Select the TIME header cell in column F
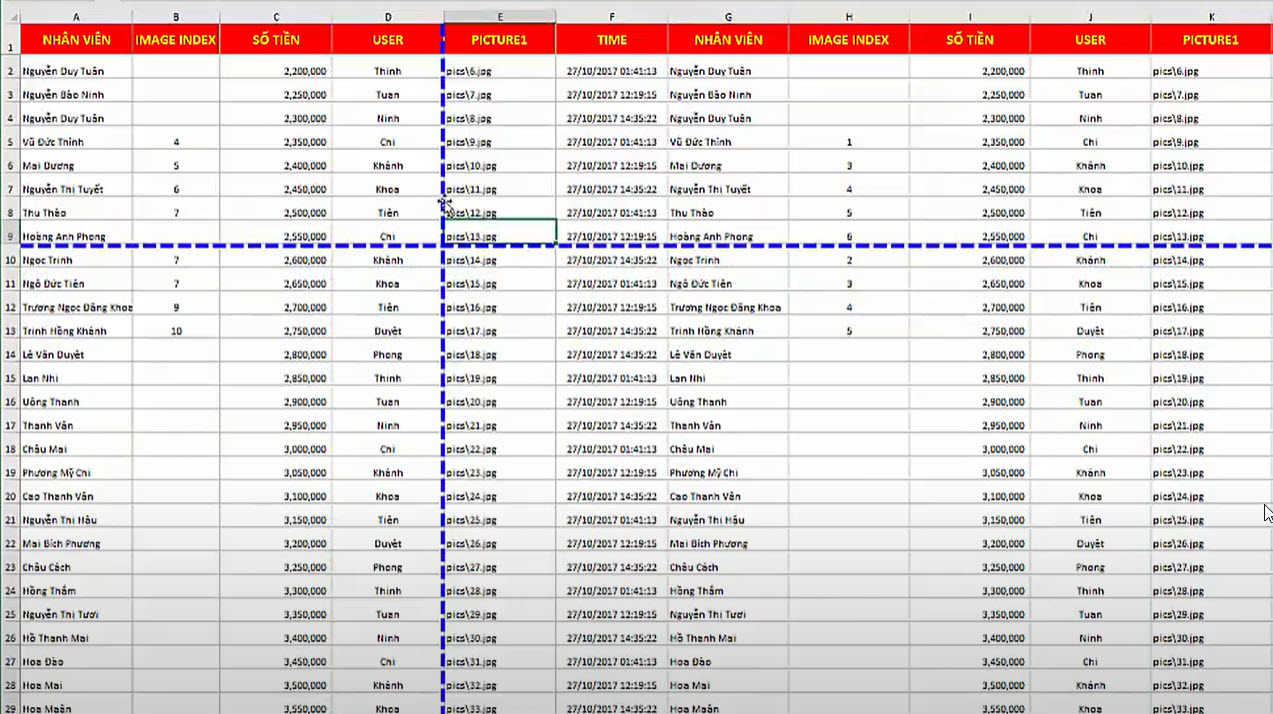1273x714 pixels. click(x=611, y=40)
